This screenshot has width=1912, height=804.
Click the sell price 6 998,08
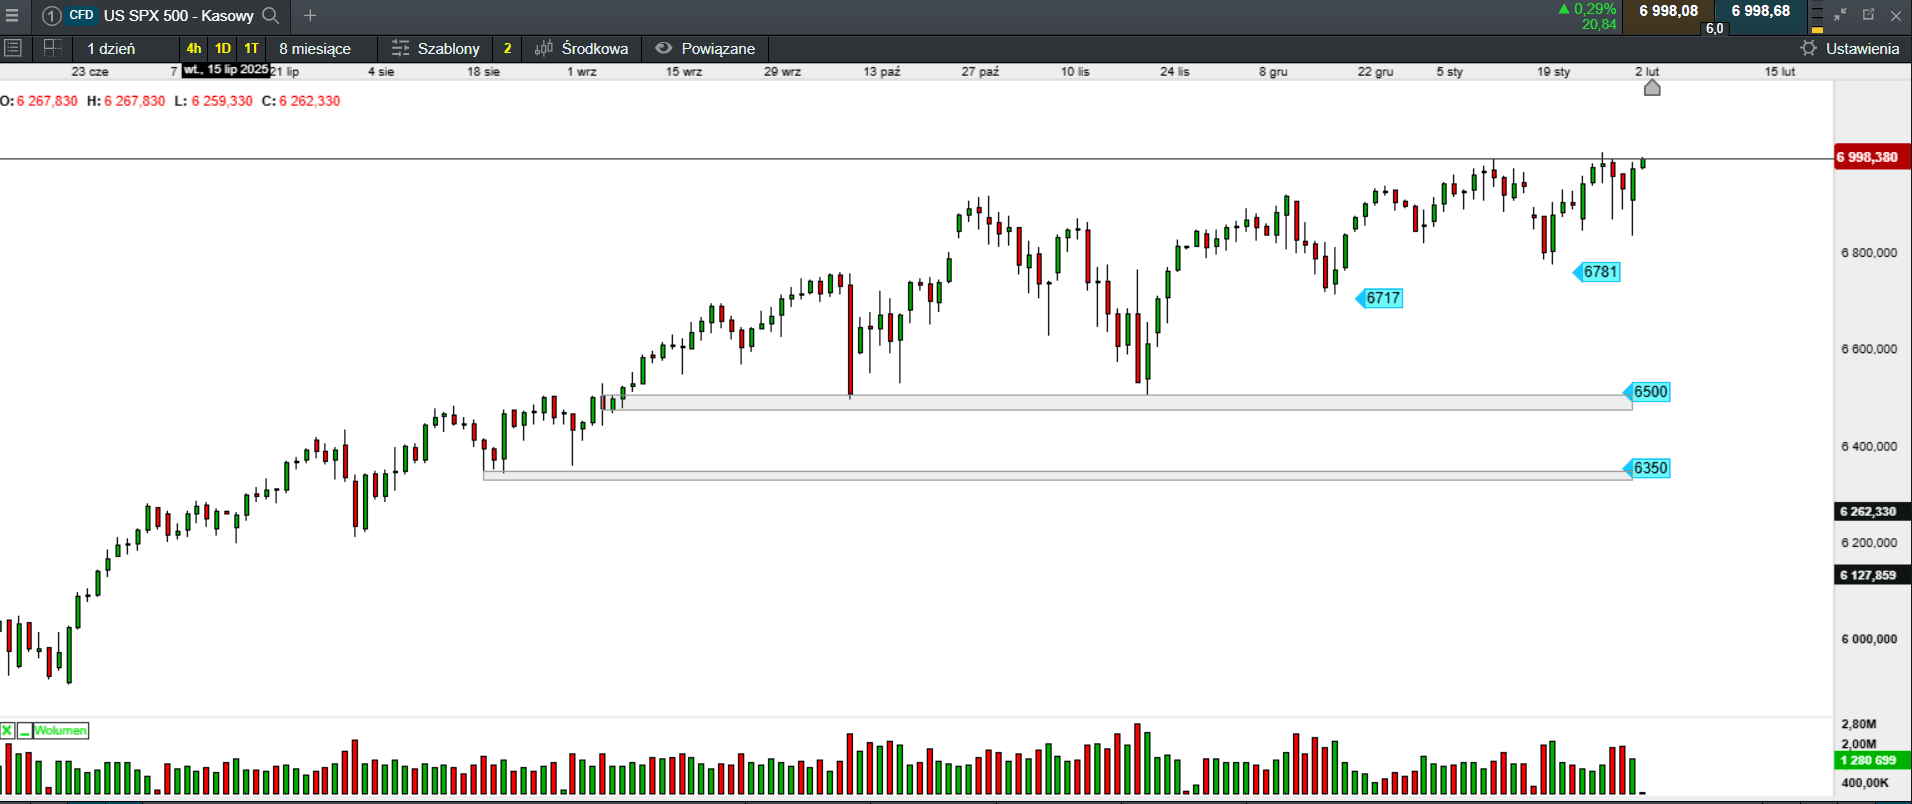coord(1668,11)
